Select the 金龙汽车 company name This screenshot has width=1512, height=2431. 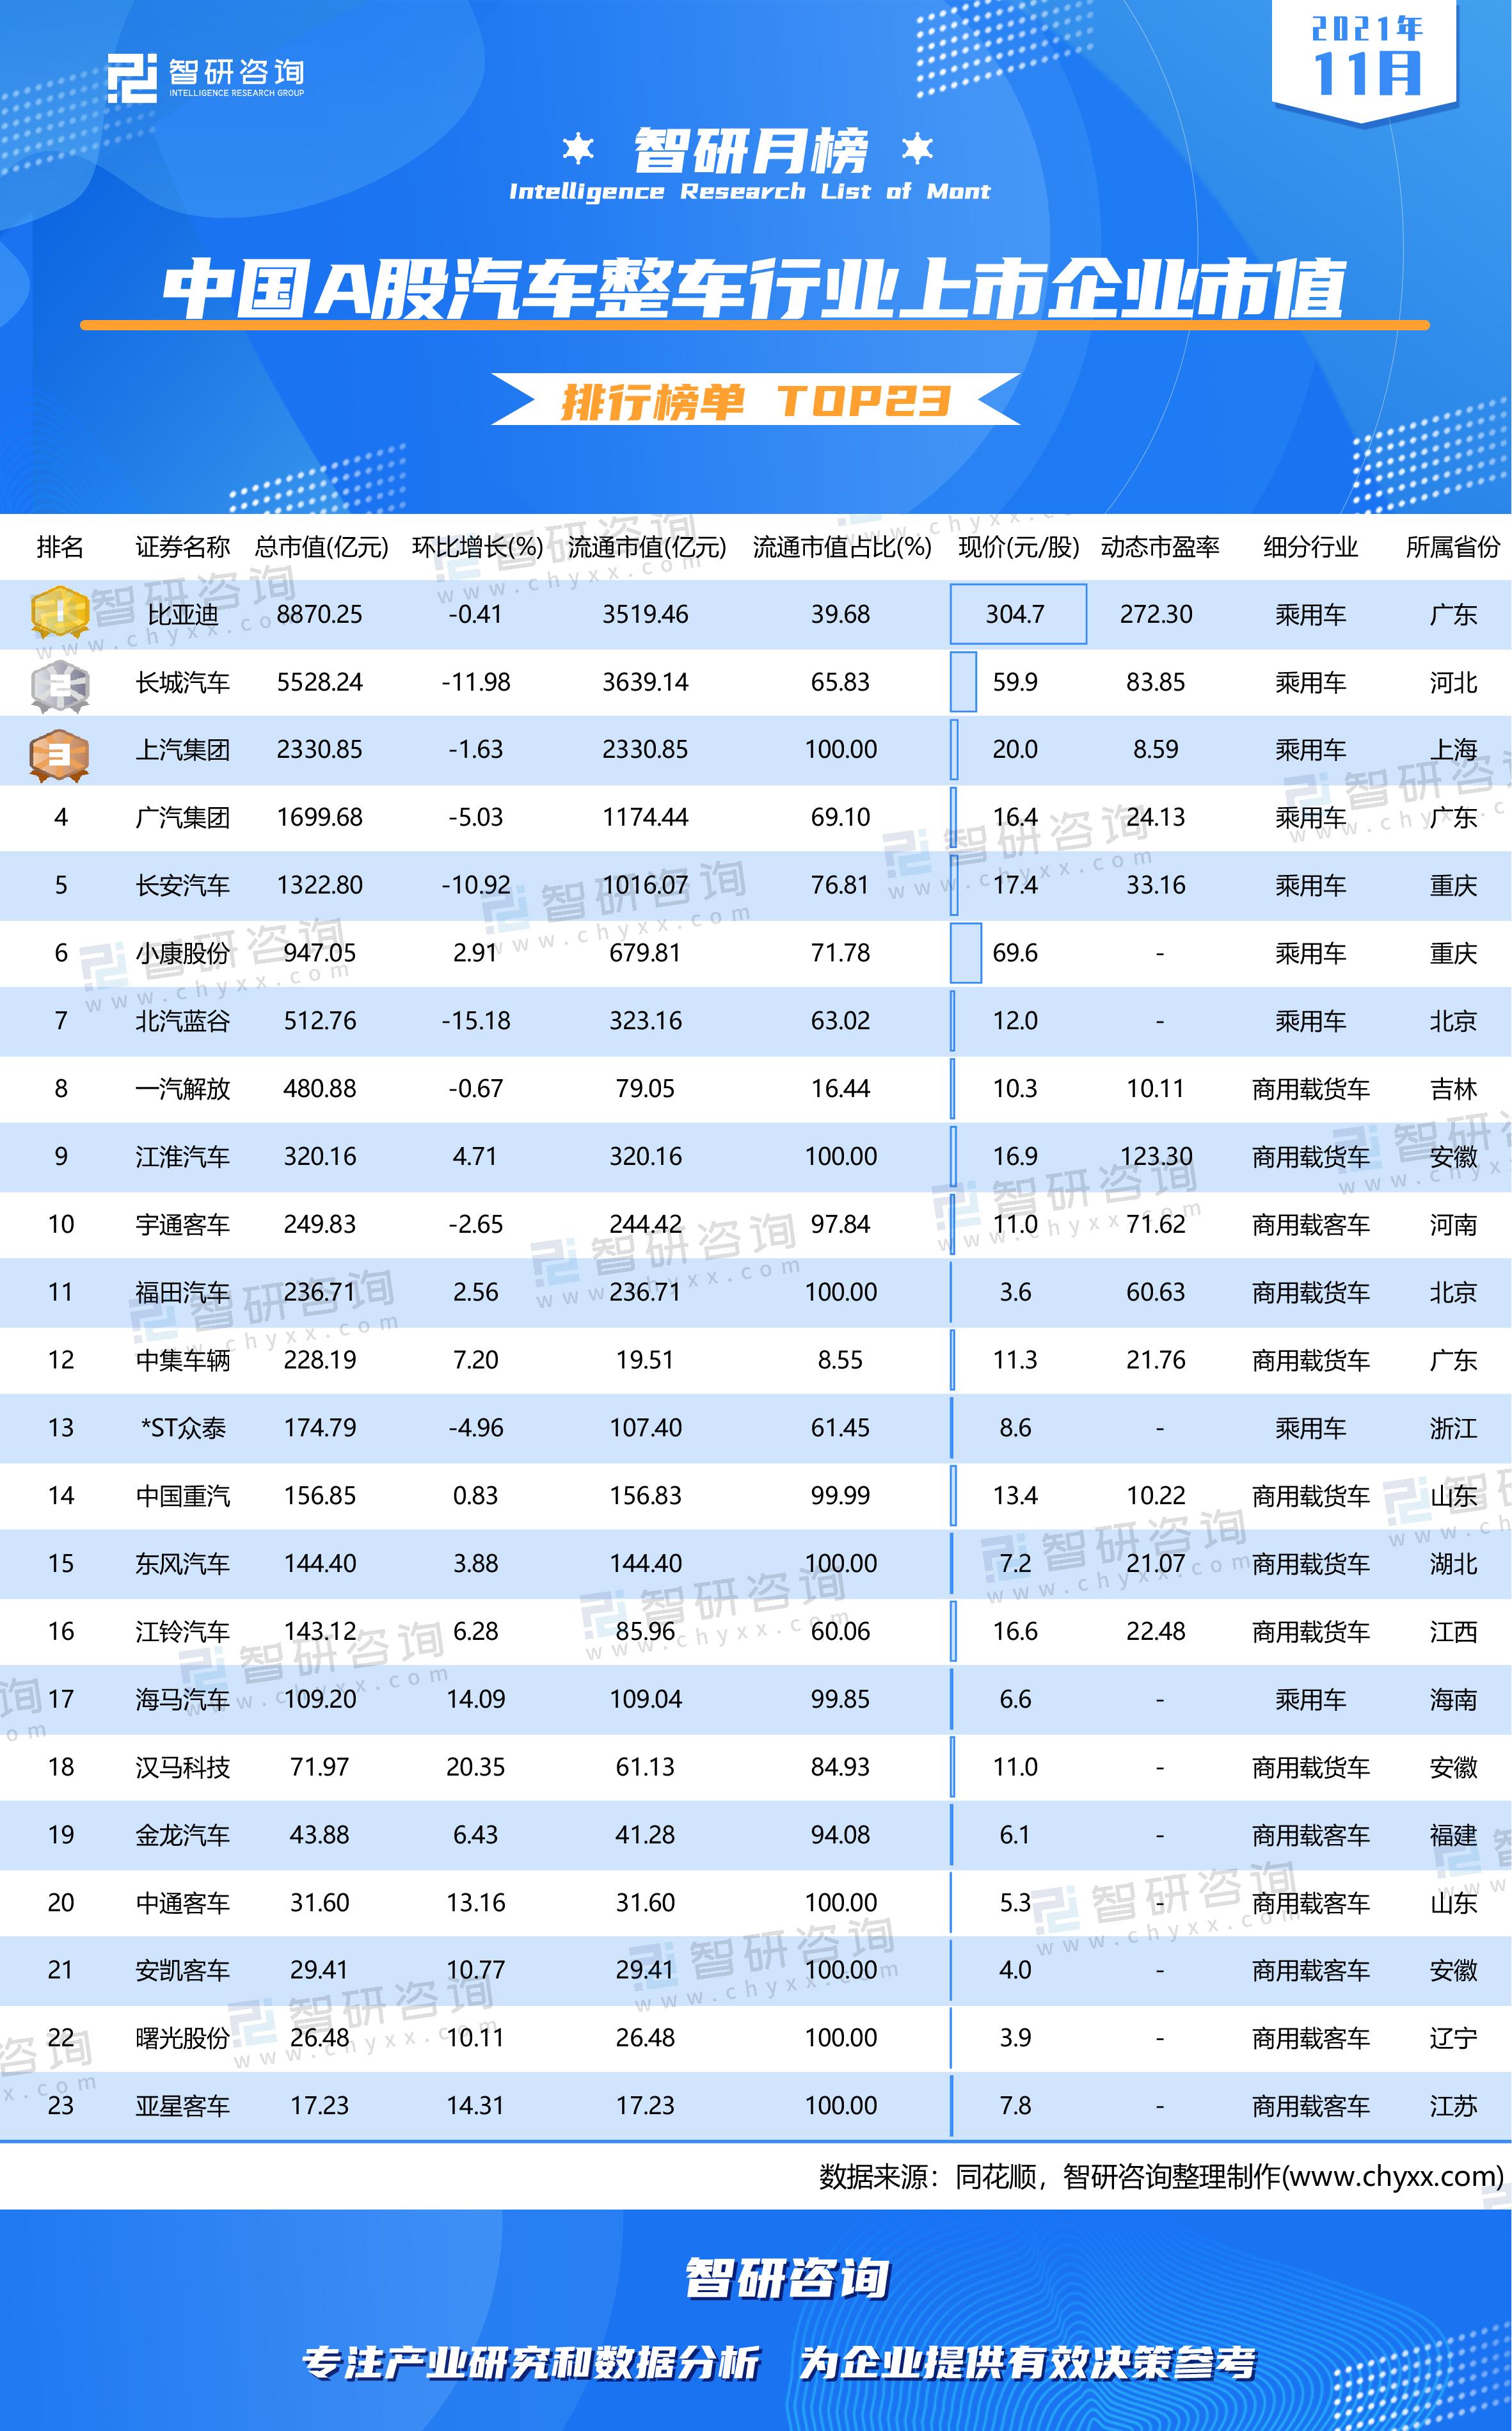click(183, 1835)
